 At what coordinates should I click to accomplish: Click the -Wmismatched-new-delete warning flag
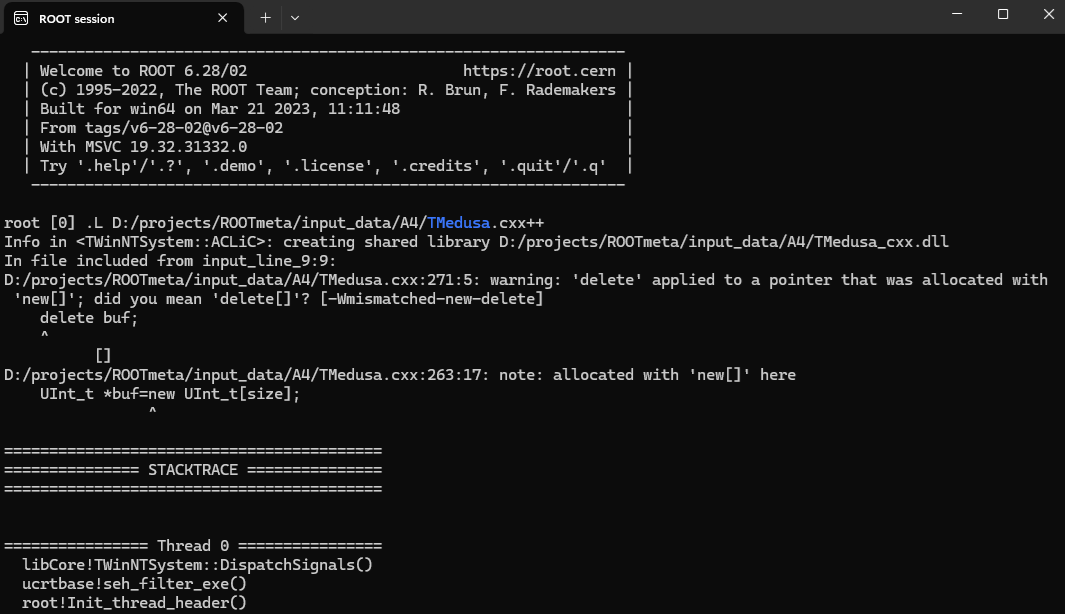pos(433,298)
